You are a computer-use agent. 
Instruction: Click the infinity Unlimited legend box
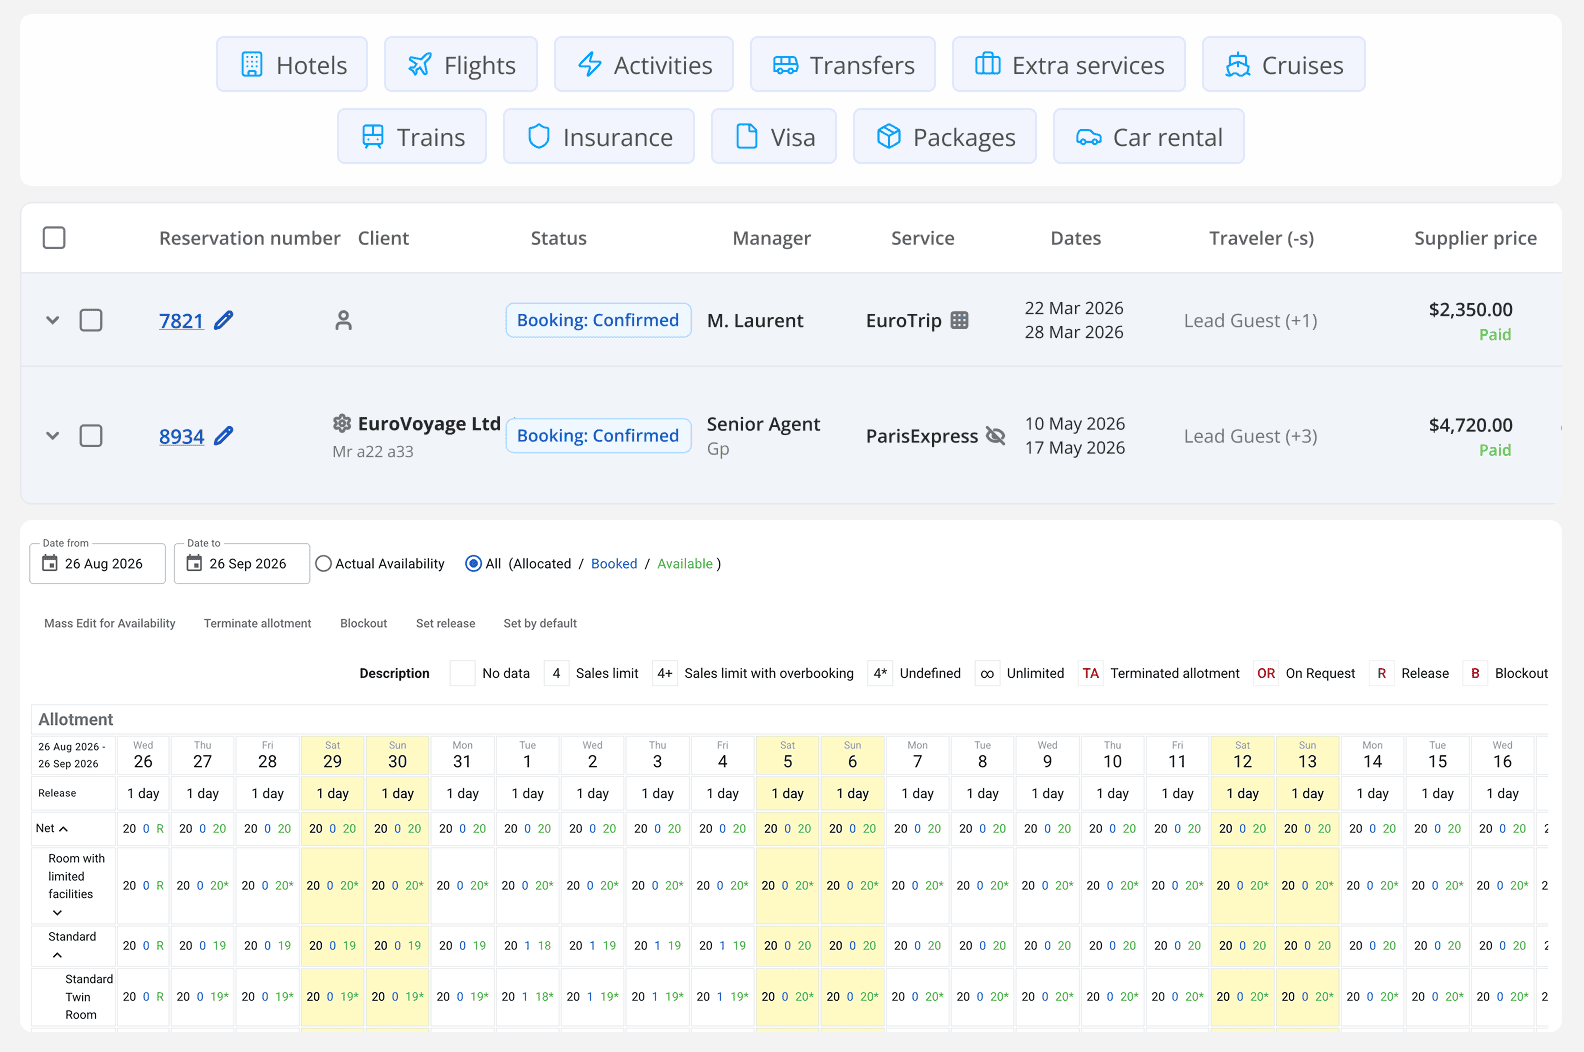[987, 673]
